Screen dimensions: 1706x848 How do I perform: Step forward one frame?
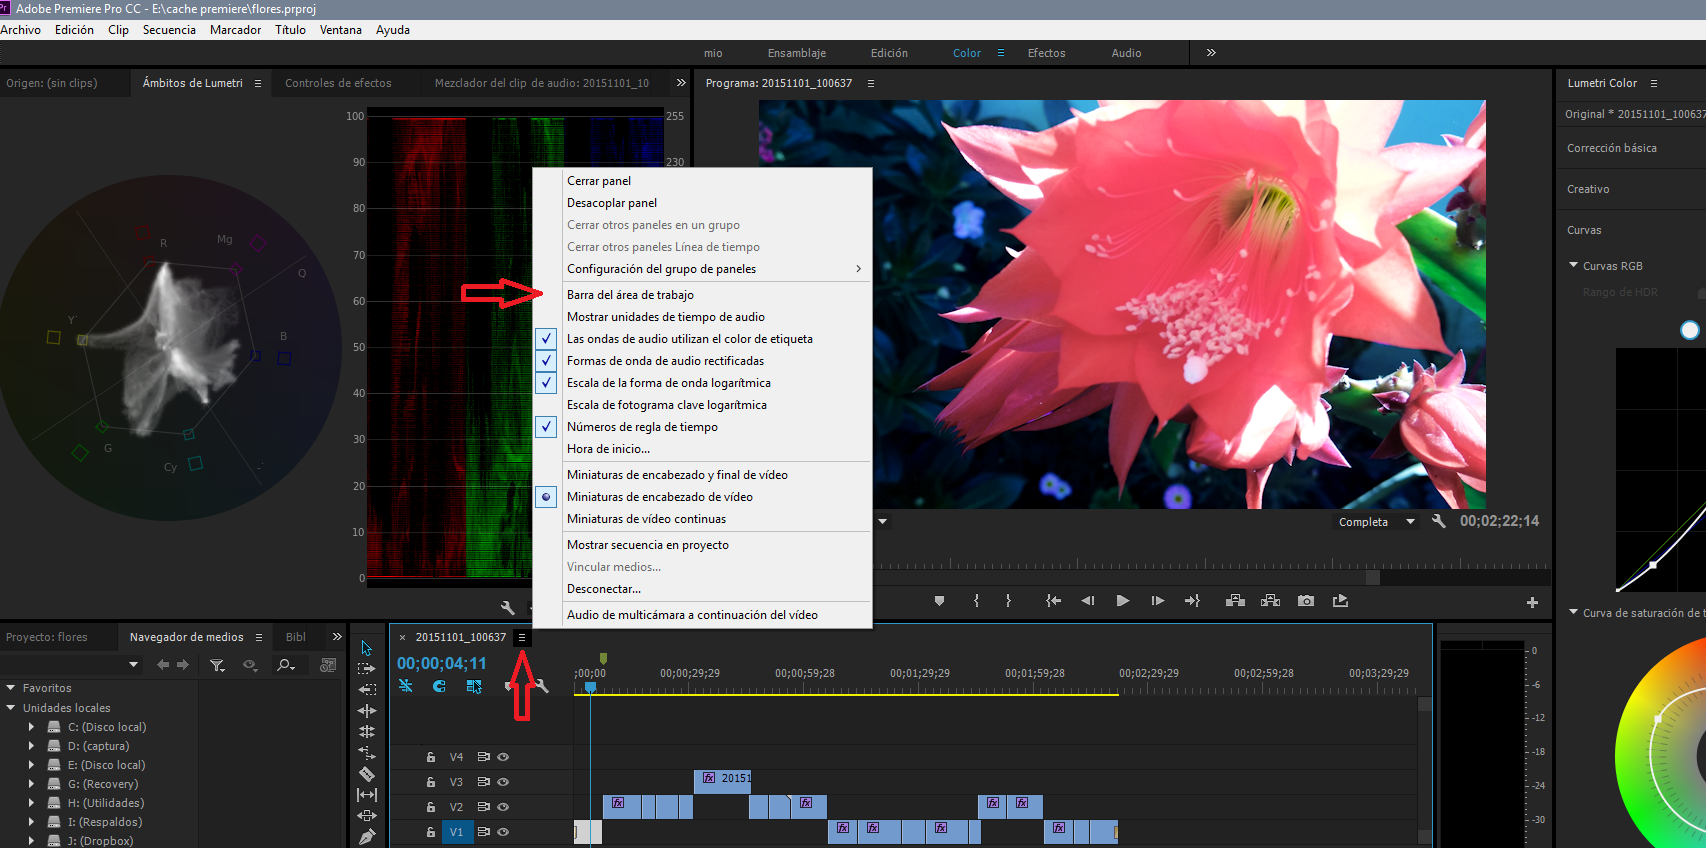pyautogui.click(x=1157, y=601)
